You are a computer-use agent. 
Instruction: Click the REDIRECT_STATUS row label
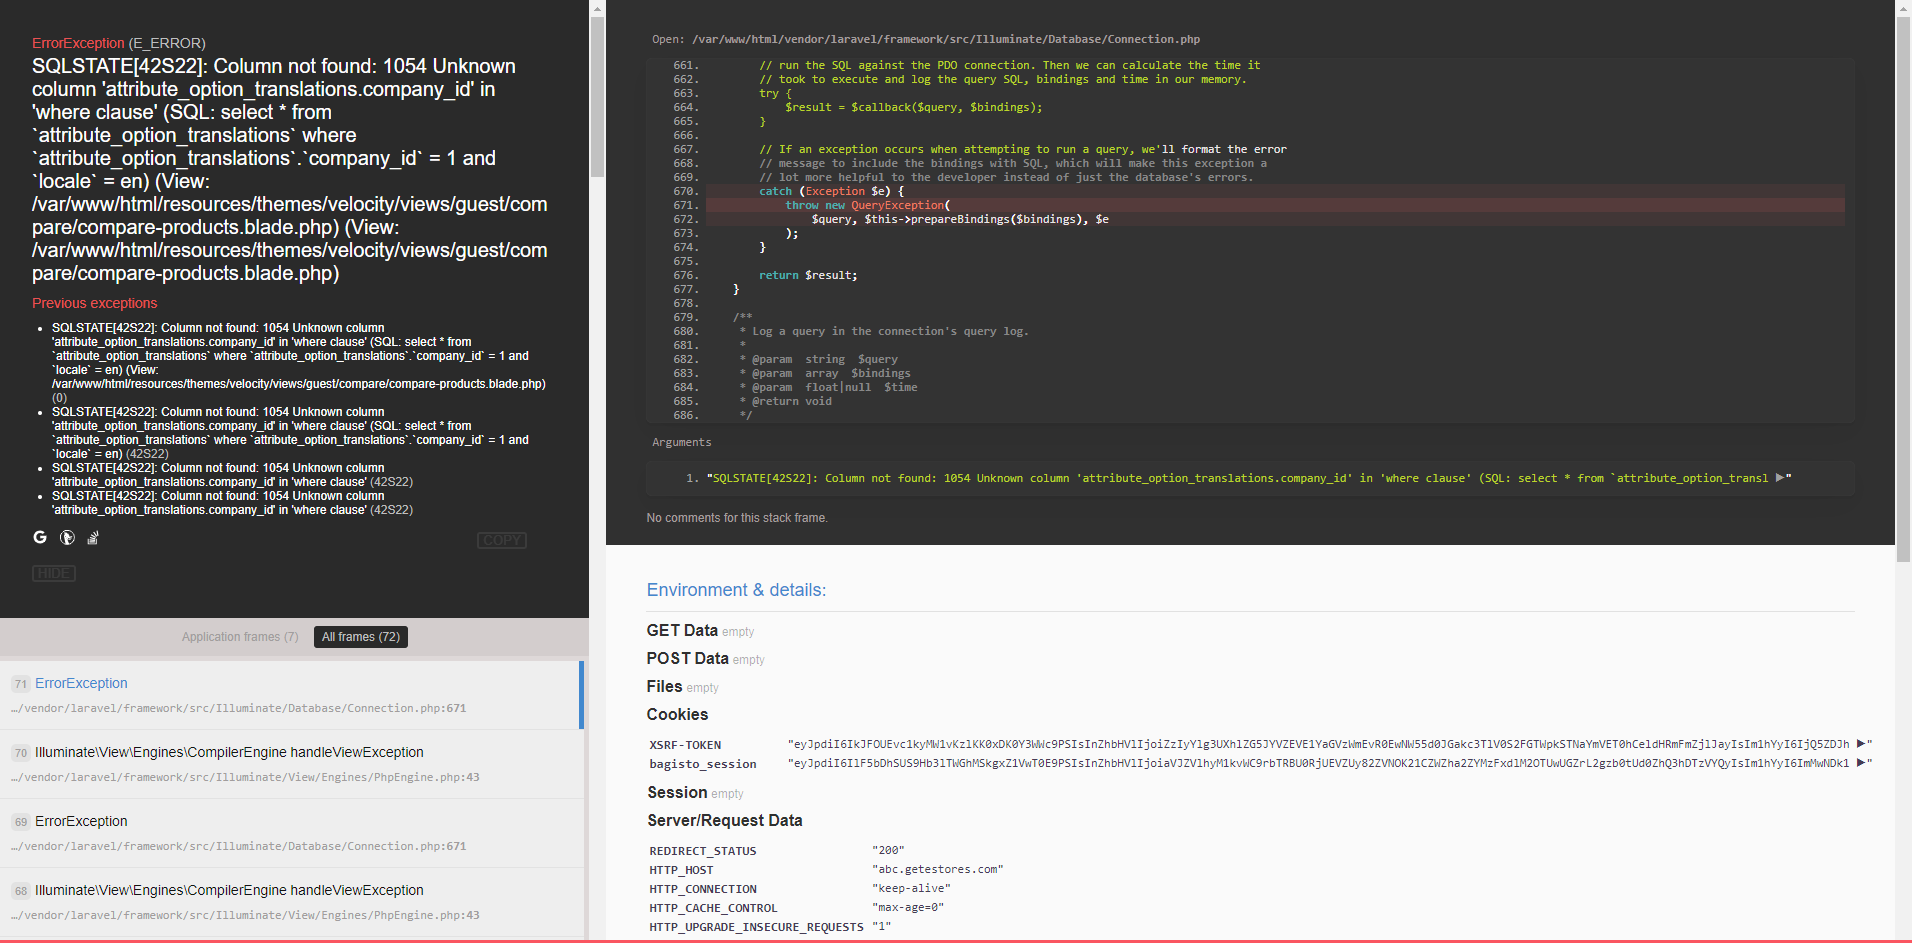click(703, 851)
